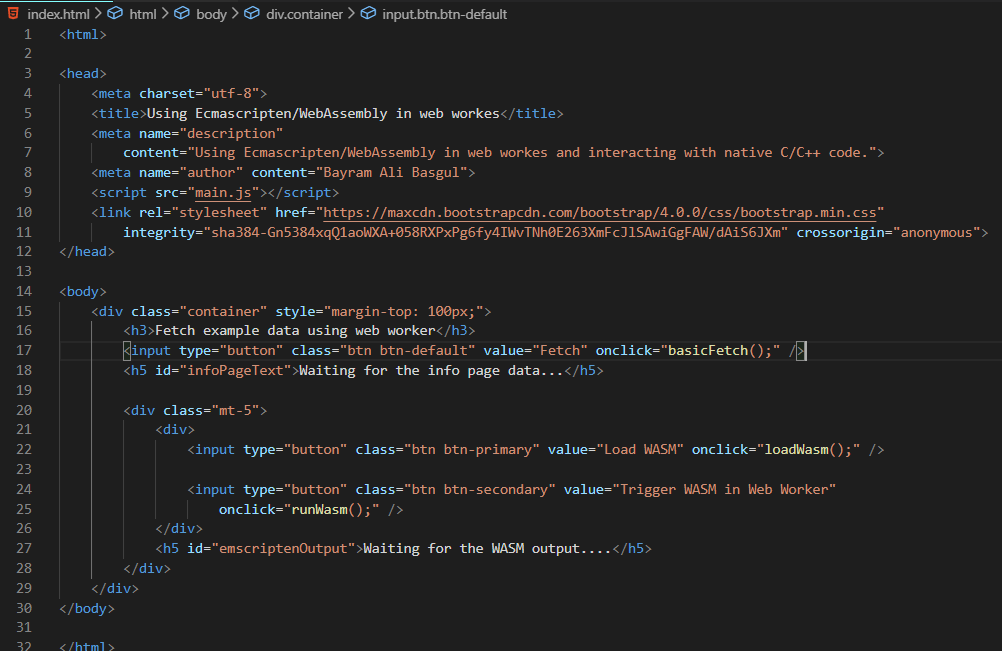This screenshot has width=1002, height=651.
Task: Expand breadcrumb chevron after body segment
Action: click(235, 13)
